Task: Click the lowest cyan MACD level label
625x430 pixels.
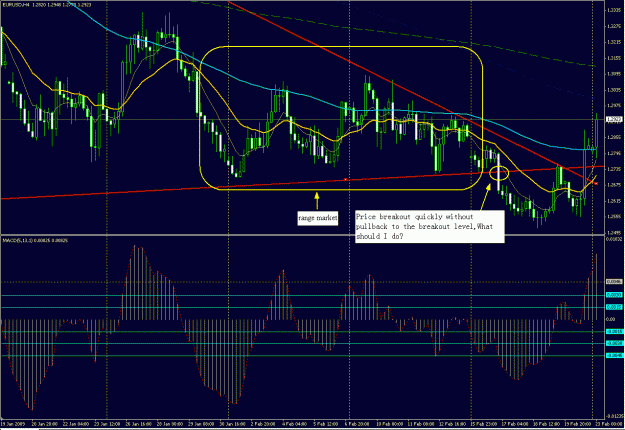Action: click(x=614, y=355)
